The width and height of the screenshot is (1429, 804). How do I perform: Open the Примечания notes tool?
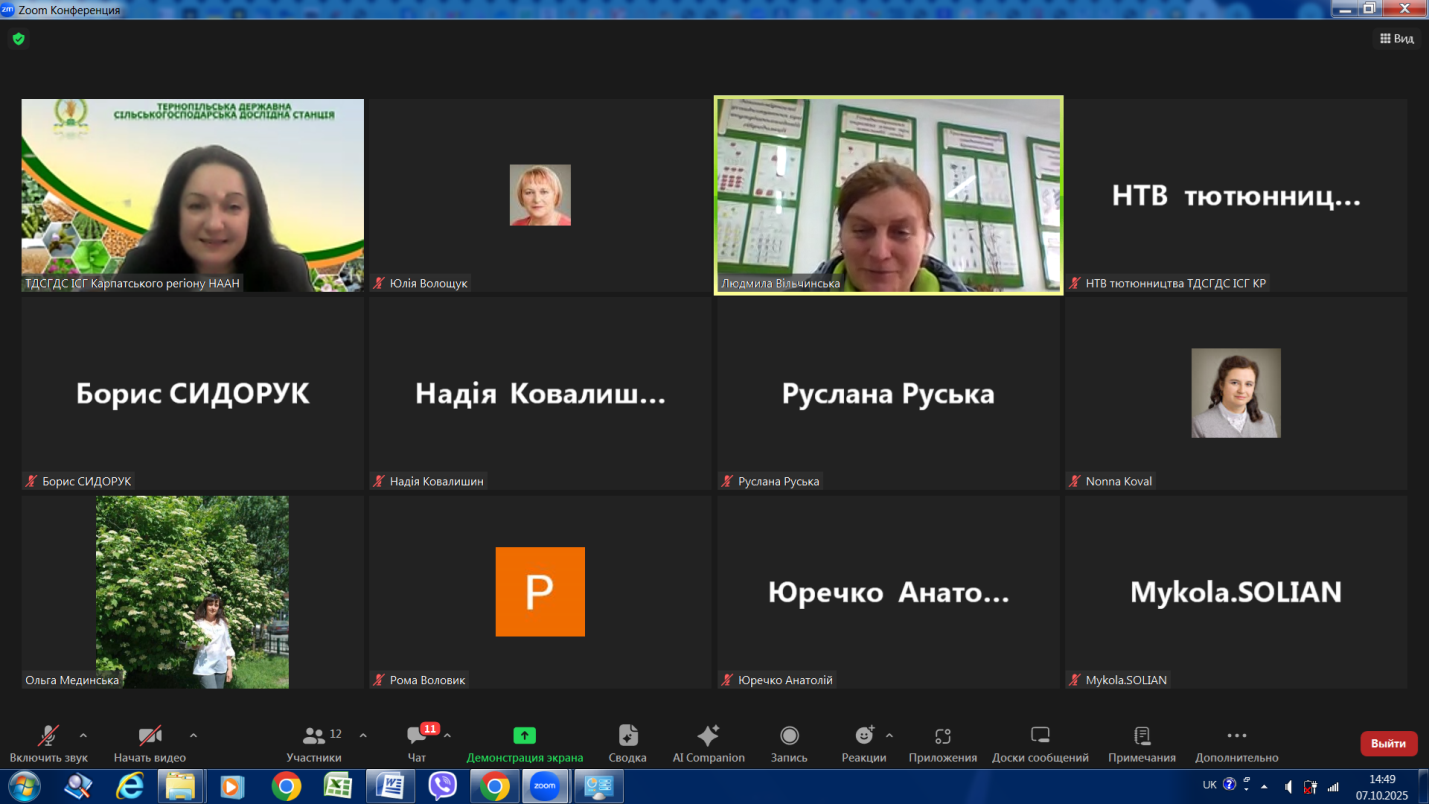(x=1141, y=737)
